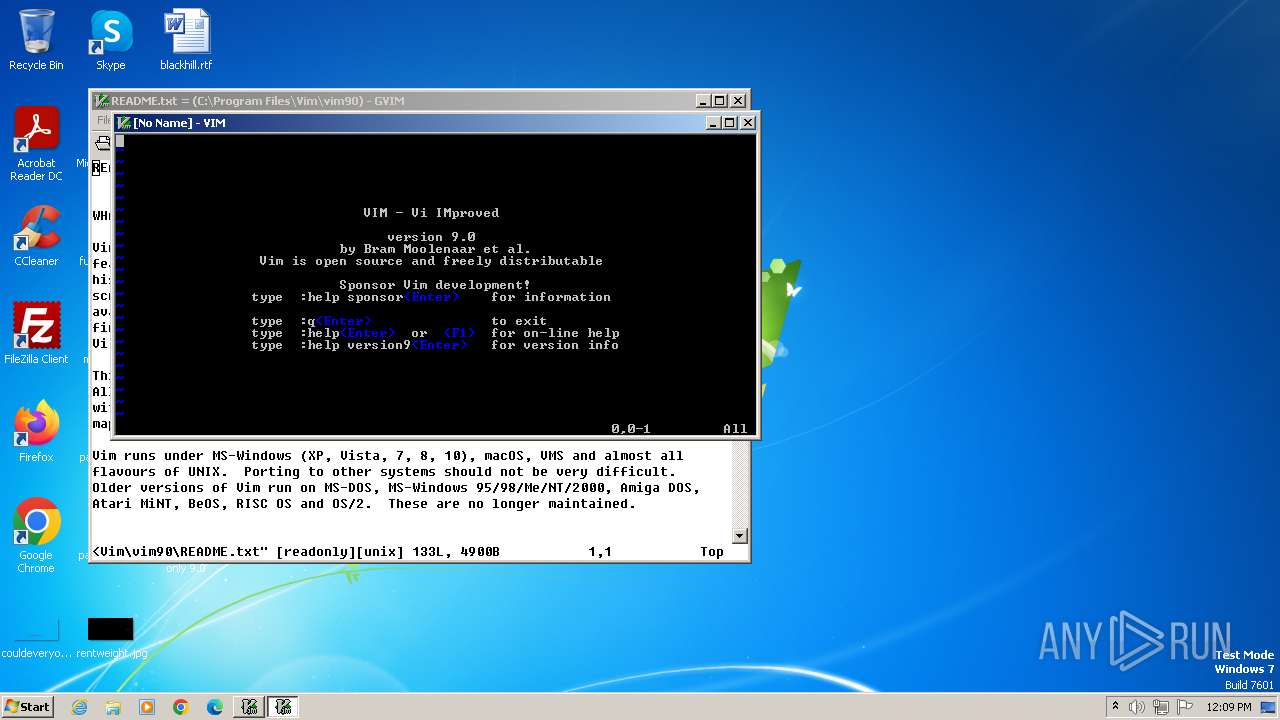This screenshot has width=1280, height=720.
Task: Click the 'Sponsor Vim development!' line
Action: [435, 285]
